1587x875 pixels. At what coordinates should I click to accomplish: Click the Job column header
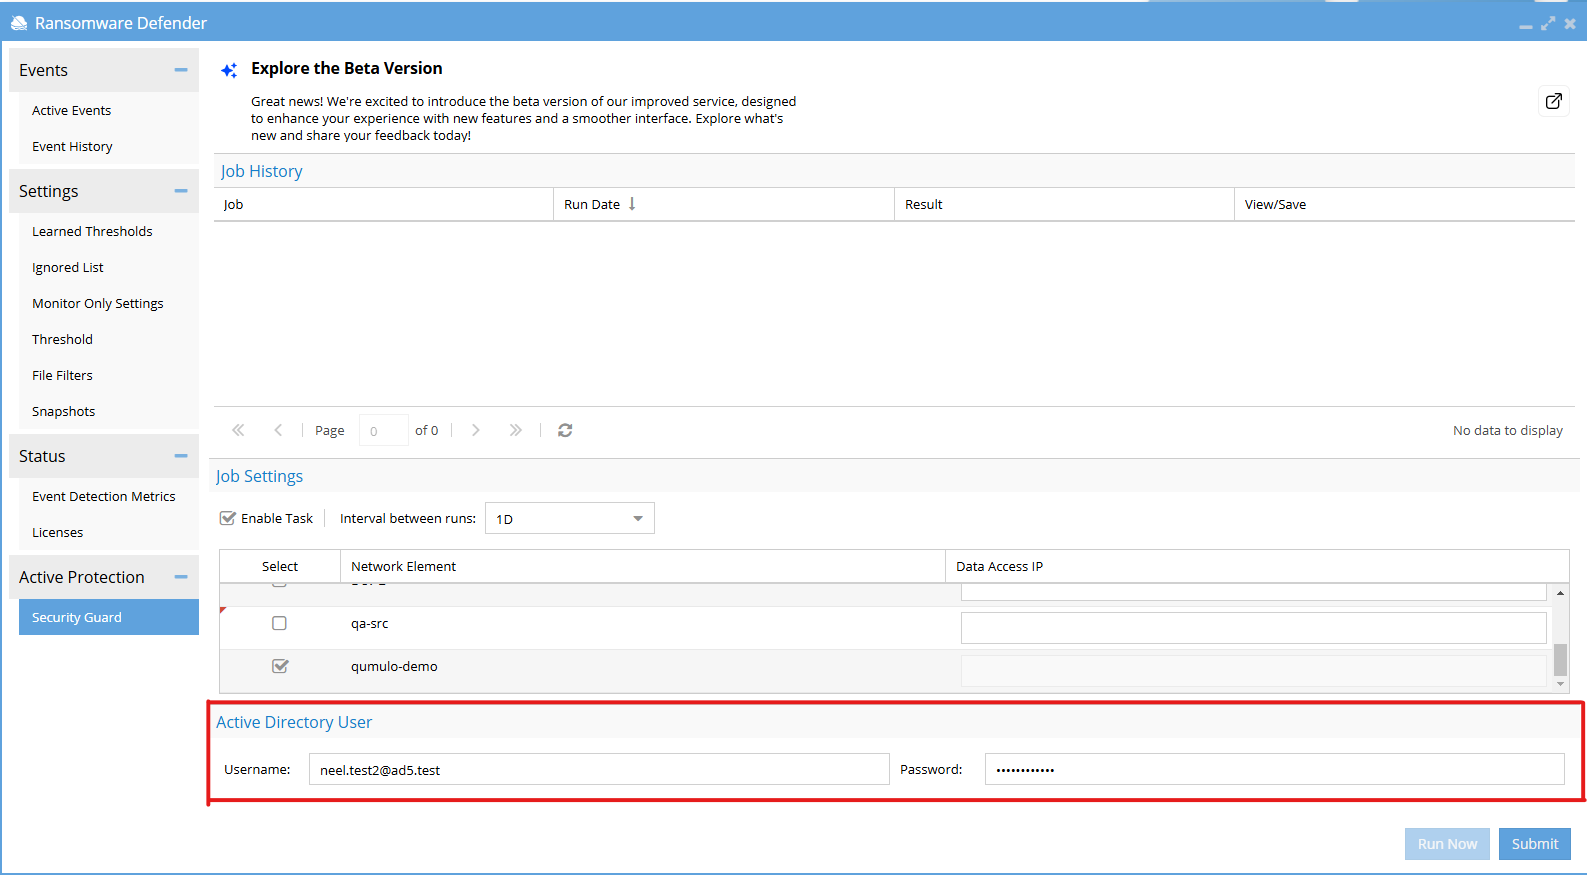(x=384, y=204)
